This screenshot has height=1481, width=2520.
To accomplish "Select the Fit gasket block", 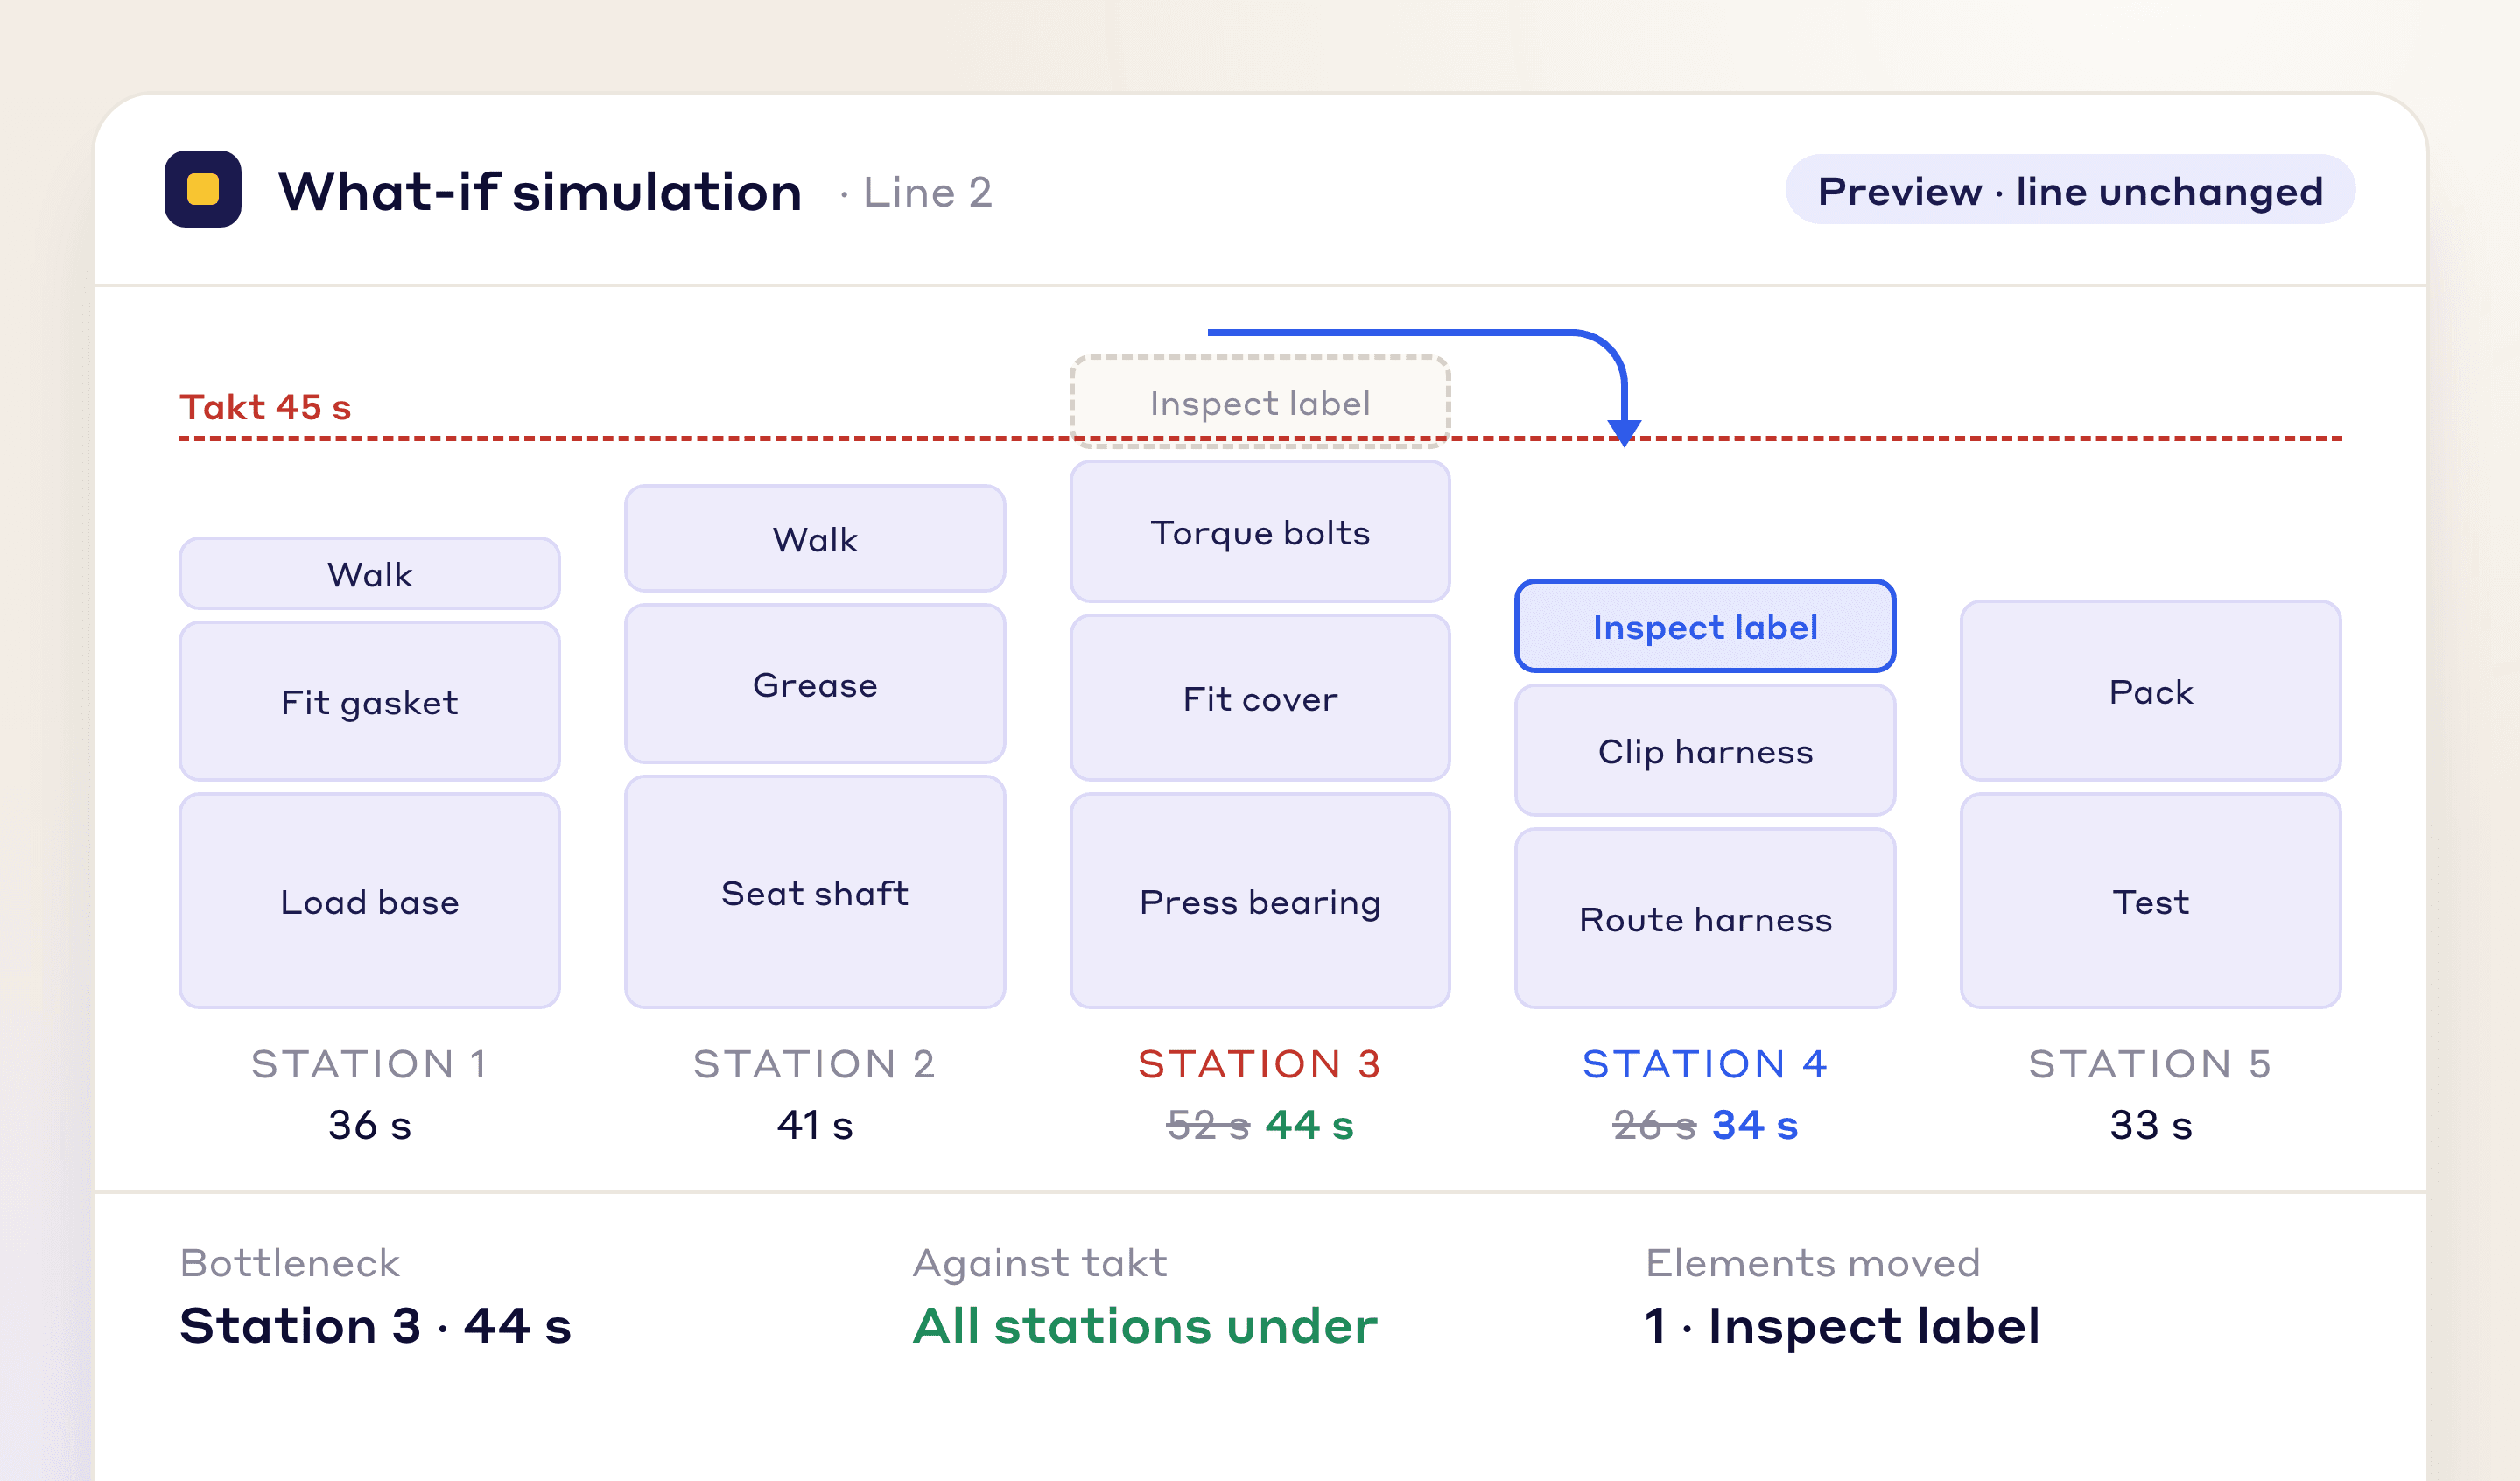I will point(370,702).
